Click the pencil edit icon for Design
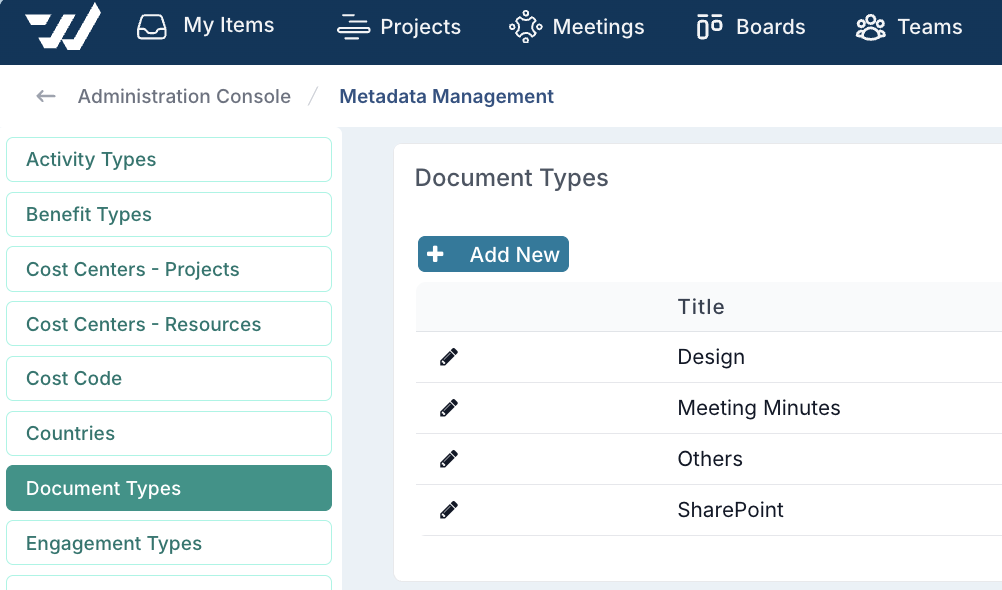This screenshot has height=590, width=1002. coord(449,357)
